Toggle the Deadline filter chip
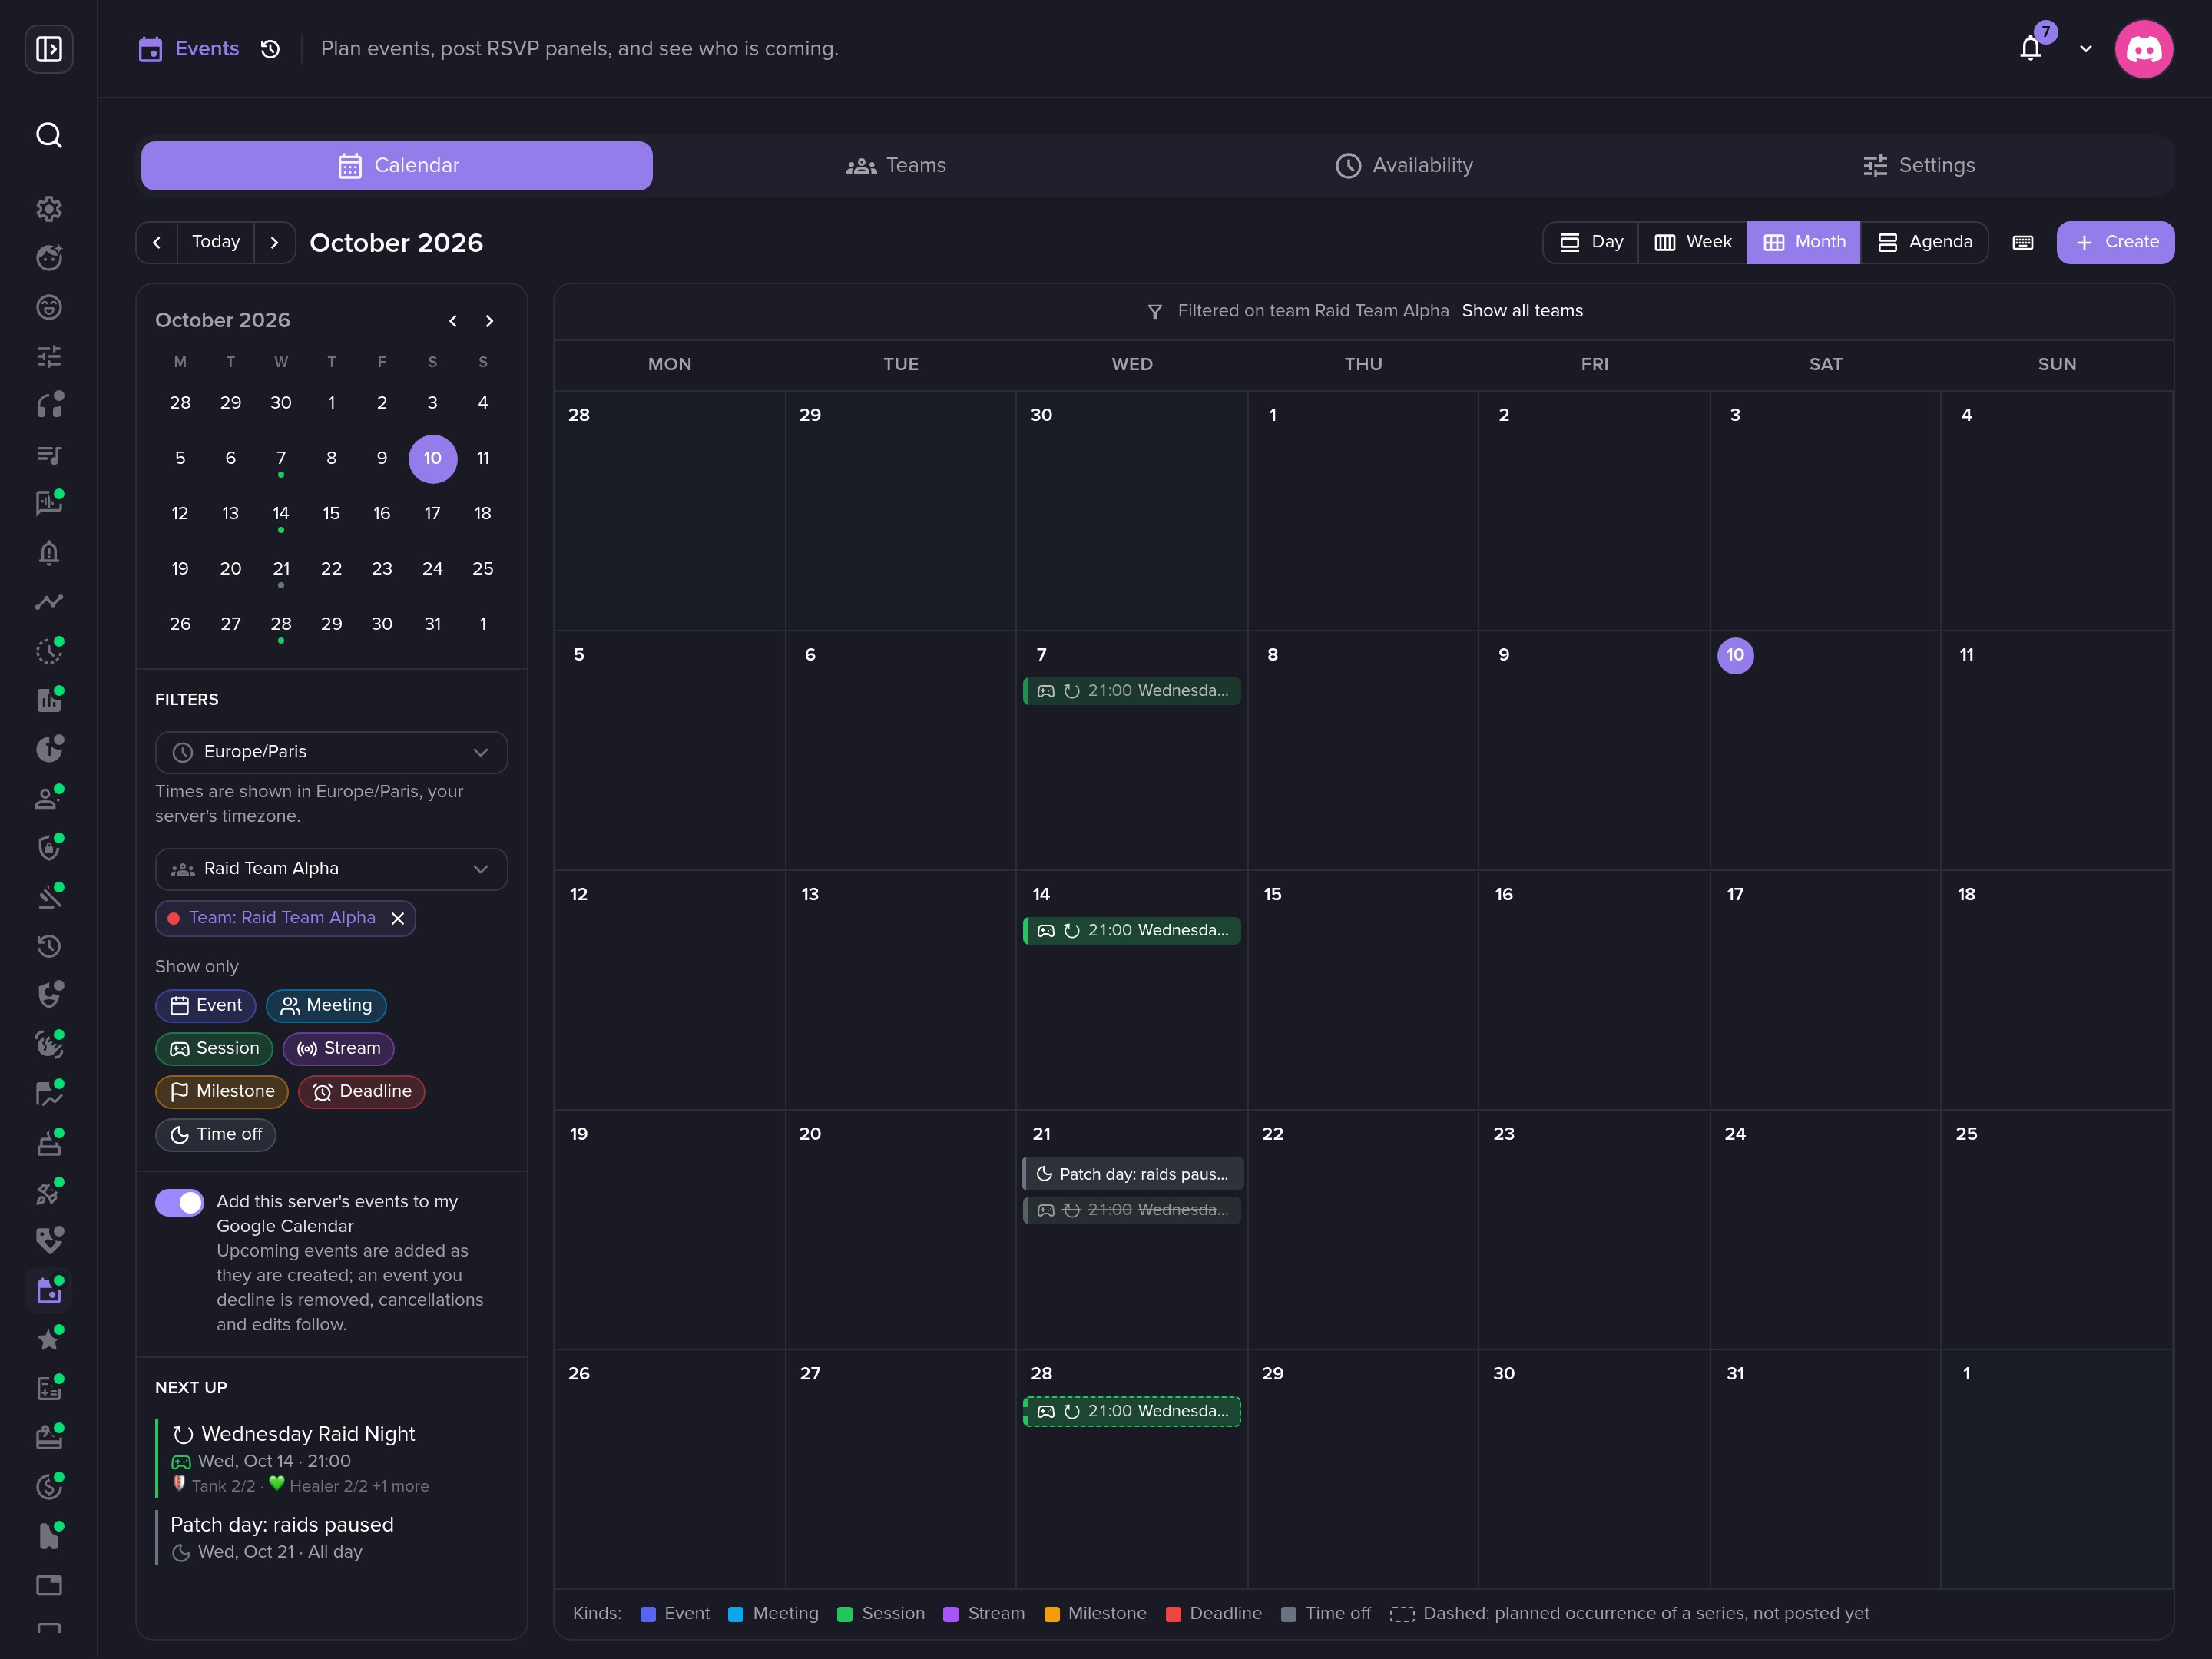Screen dimensions: 2212x1659 click(x=362, y=1091)
